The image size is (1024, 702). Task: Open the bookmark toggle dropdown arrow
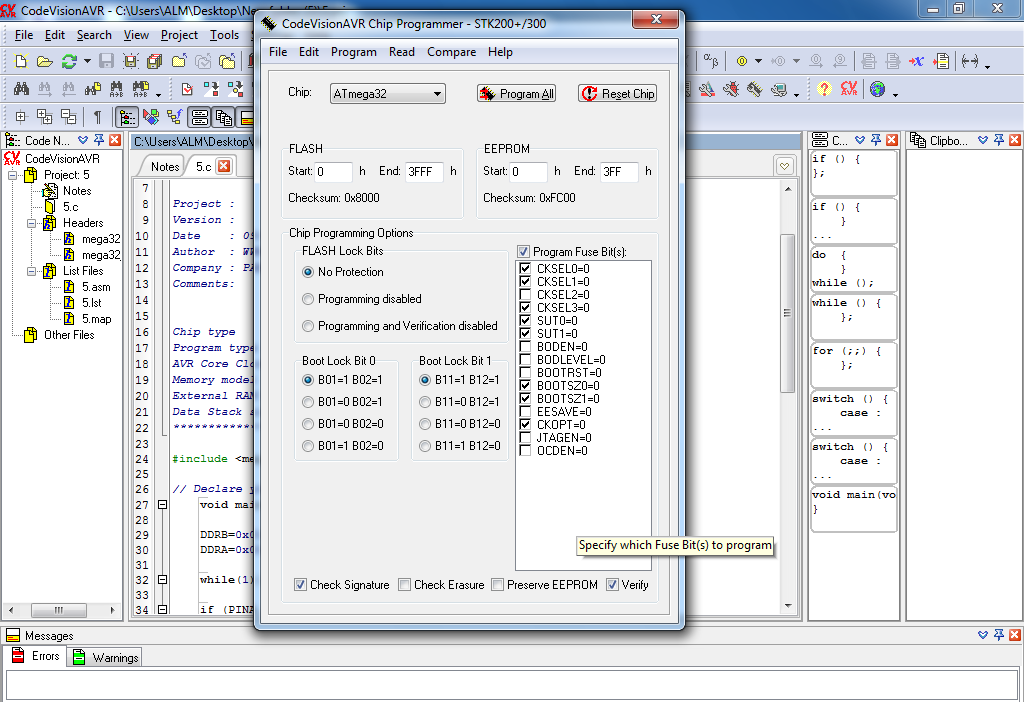pos(758,61)
